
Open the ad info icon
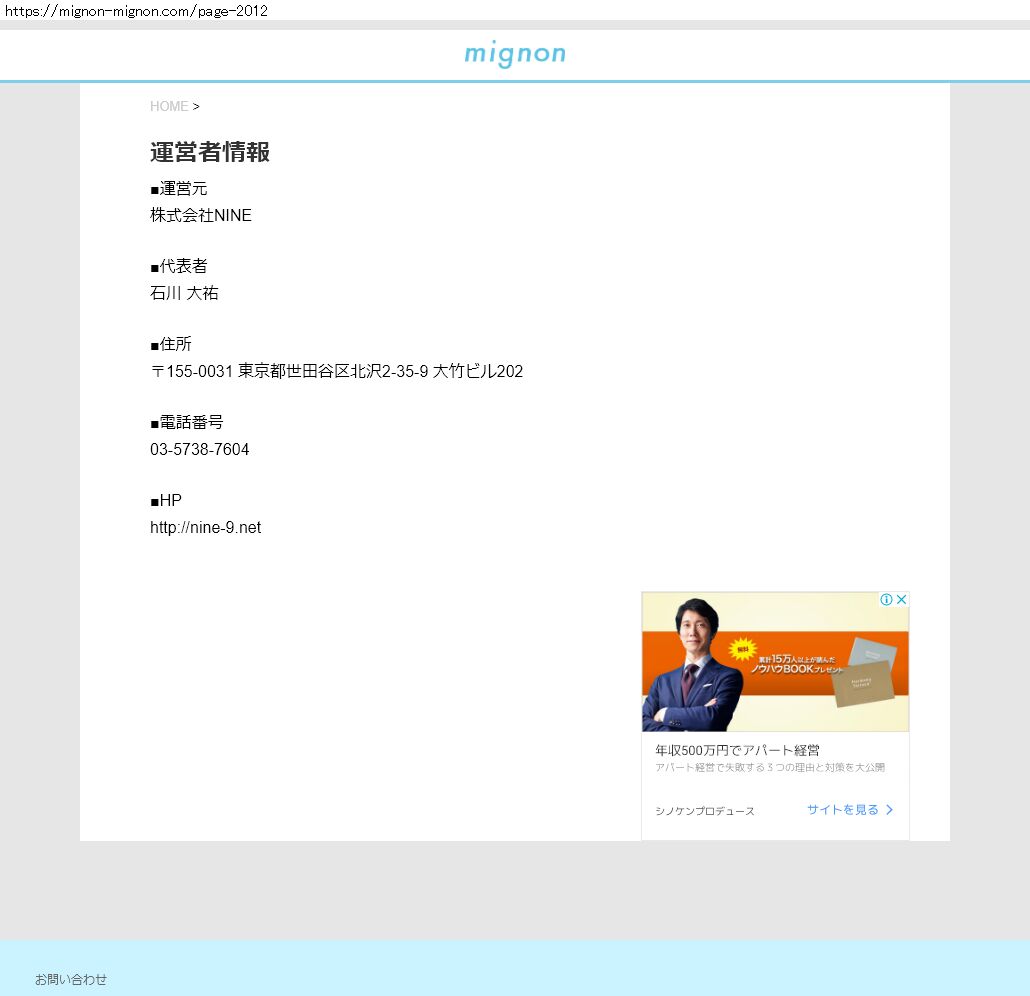[x=886, y=599]
